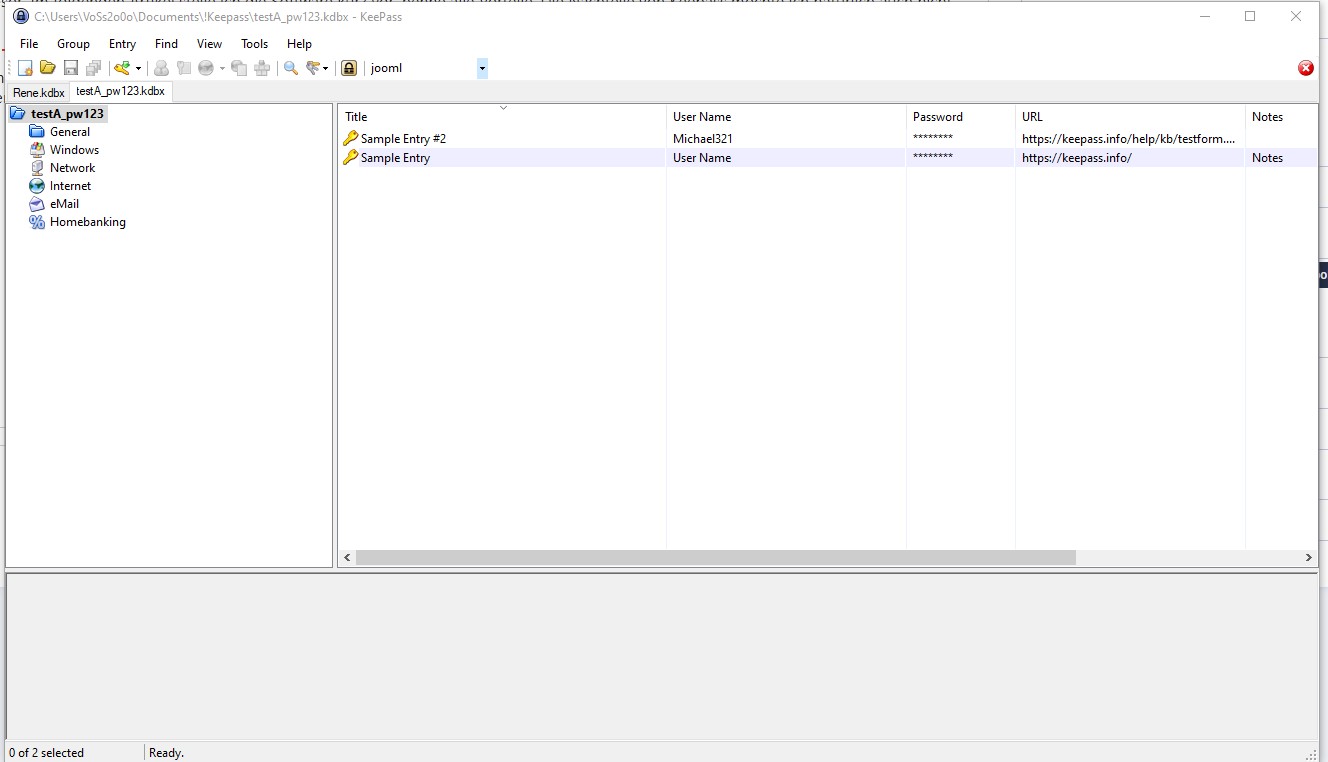The height and width of the screenshot is (762, 1328).
Task: Select the Windows group
Action: tap(74, 150)
